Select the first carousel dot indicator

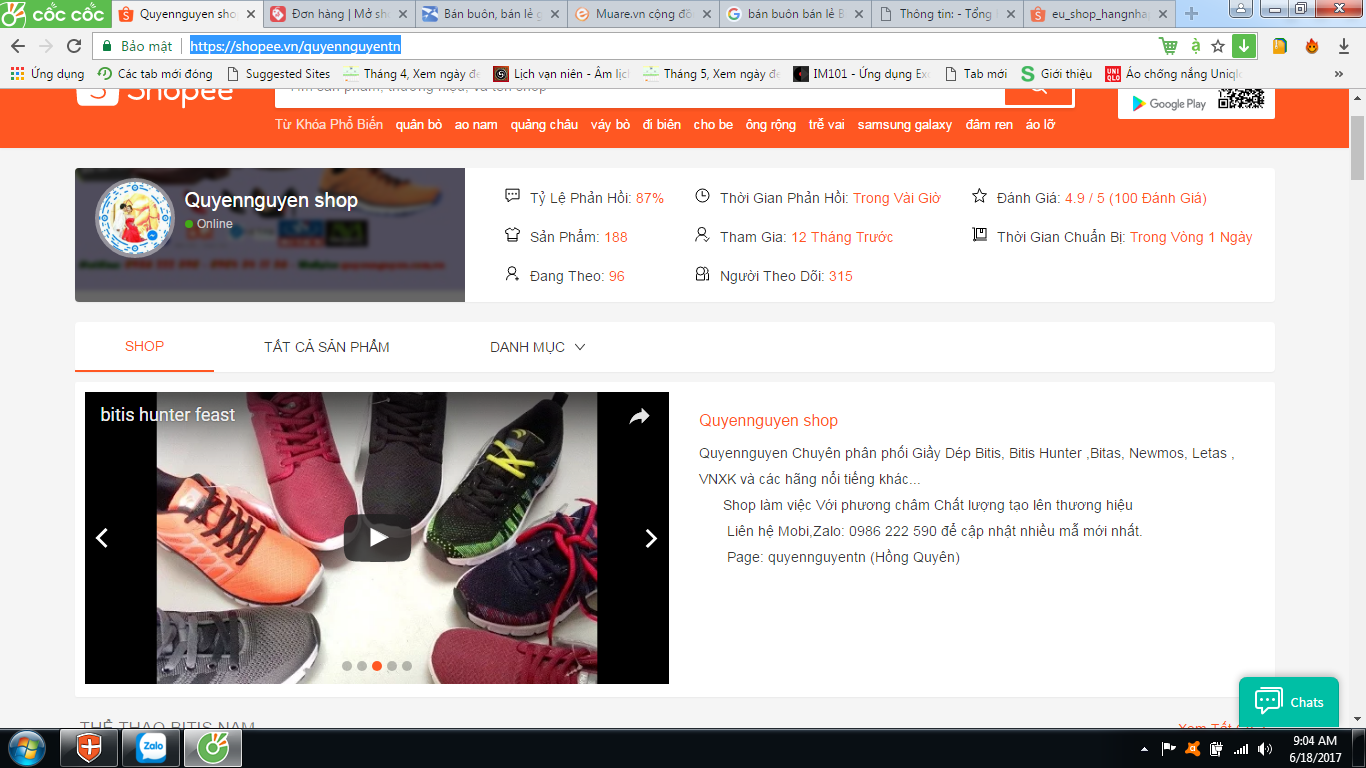347,666
